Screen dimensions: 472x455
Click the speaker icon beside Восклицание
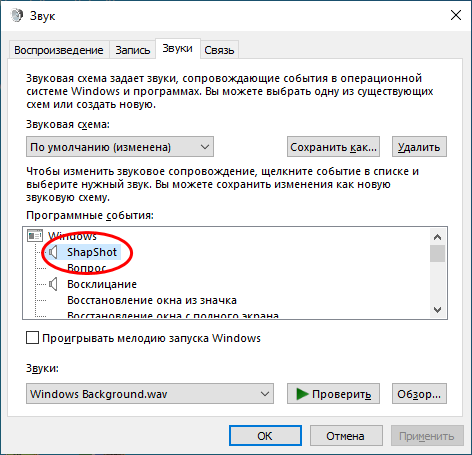(x=53, y=284)
